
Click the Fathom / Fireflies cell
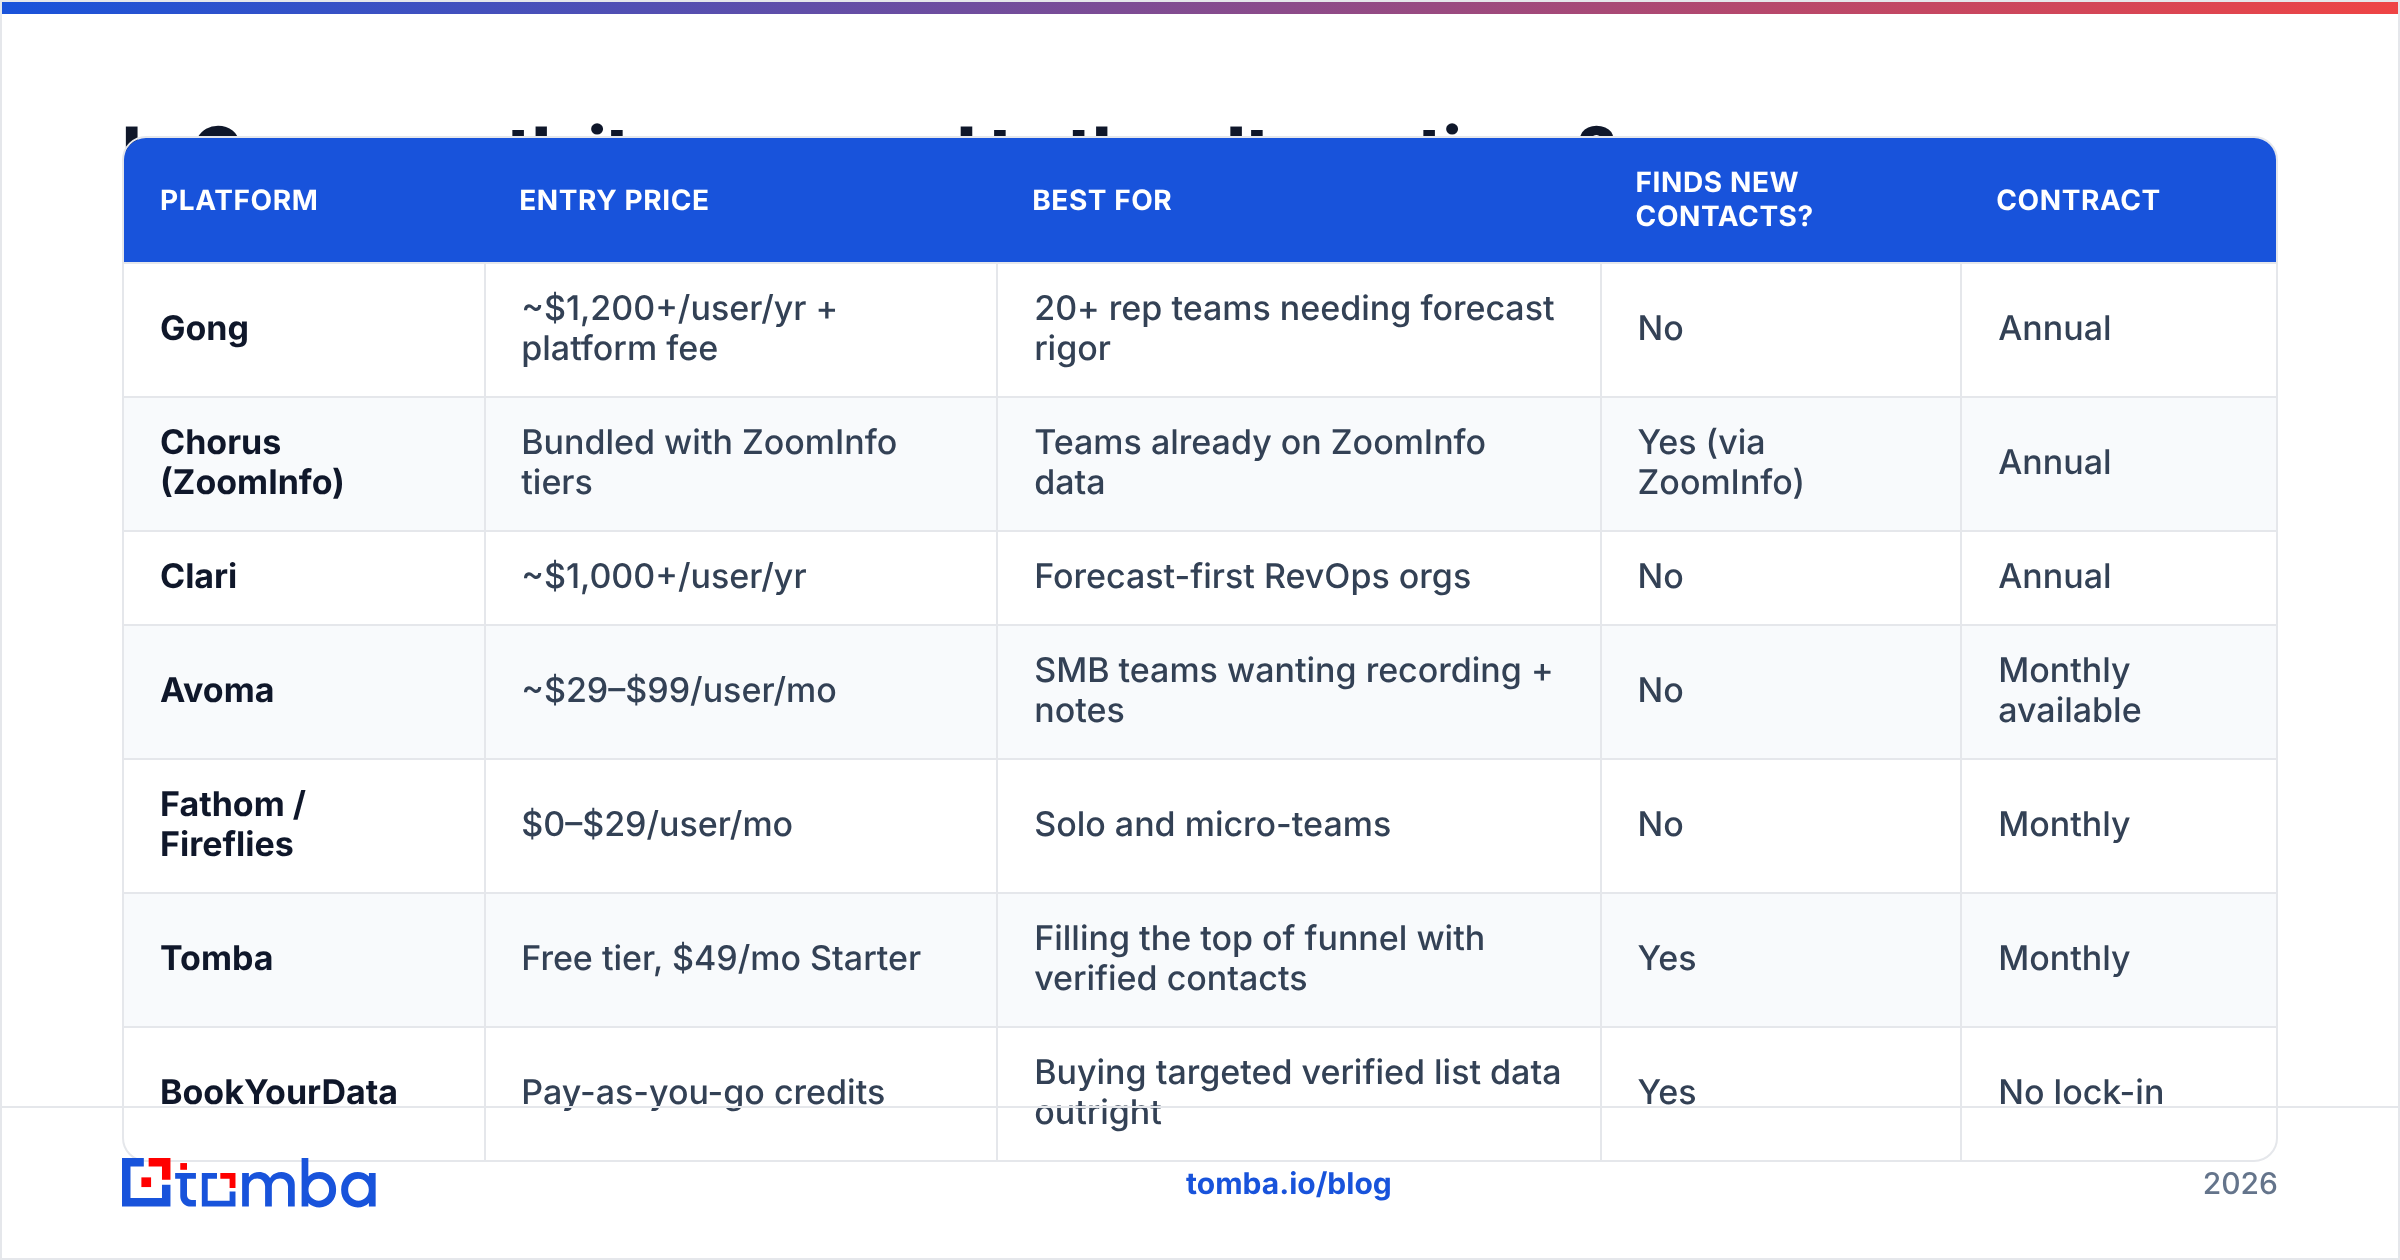233,824
